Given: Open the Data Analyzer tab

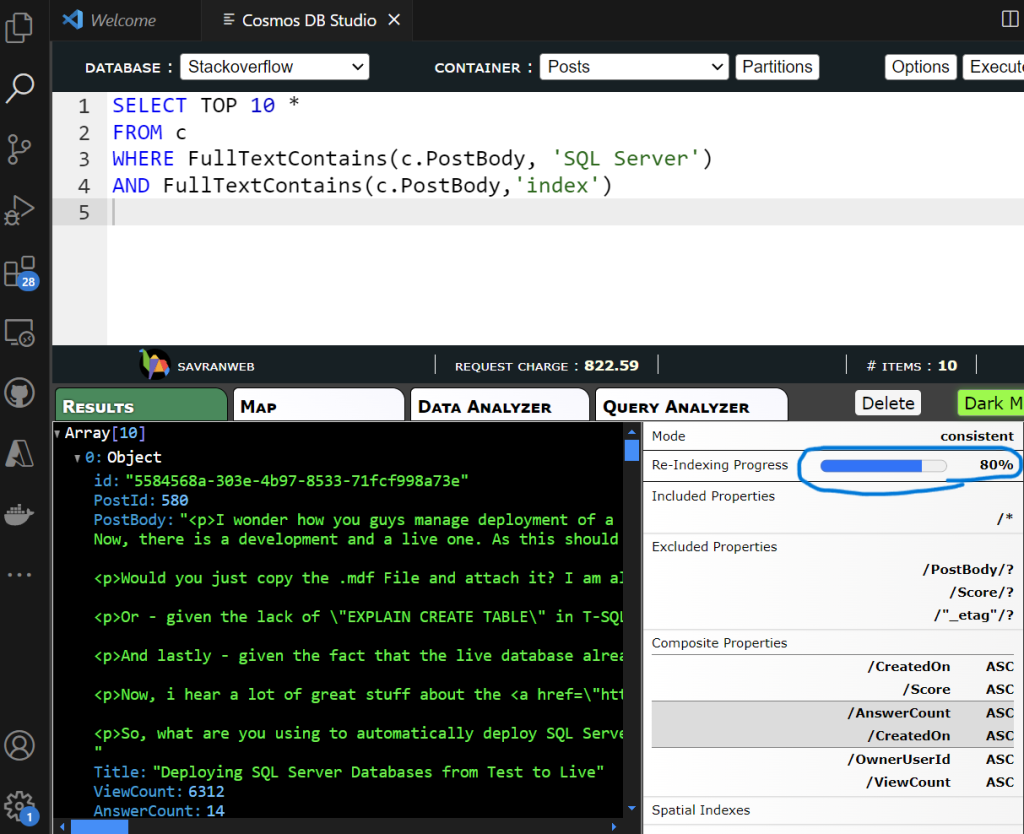Looking at the screenshot, I should [500, 406].
